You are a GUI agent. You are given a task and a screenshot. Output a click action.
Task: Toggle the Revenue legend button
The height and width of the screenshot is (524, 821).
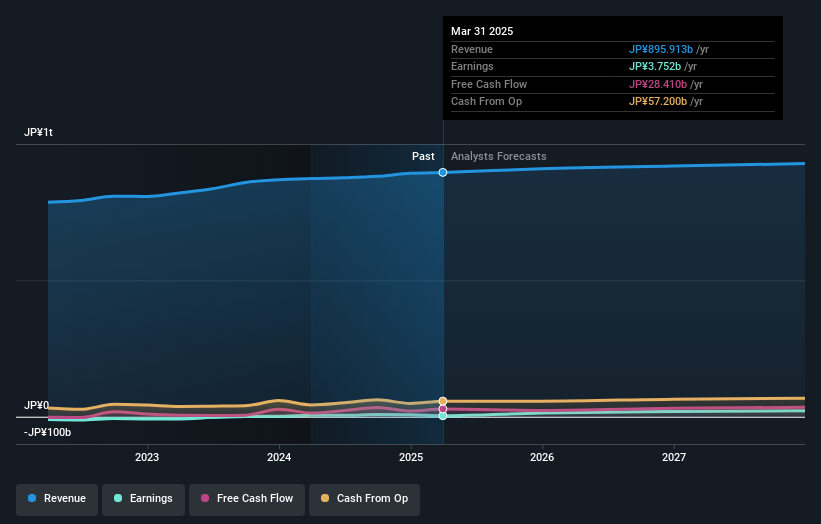tap(57, 499)
